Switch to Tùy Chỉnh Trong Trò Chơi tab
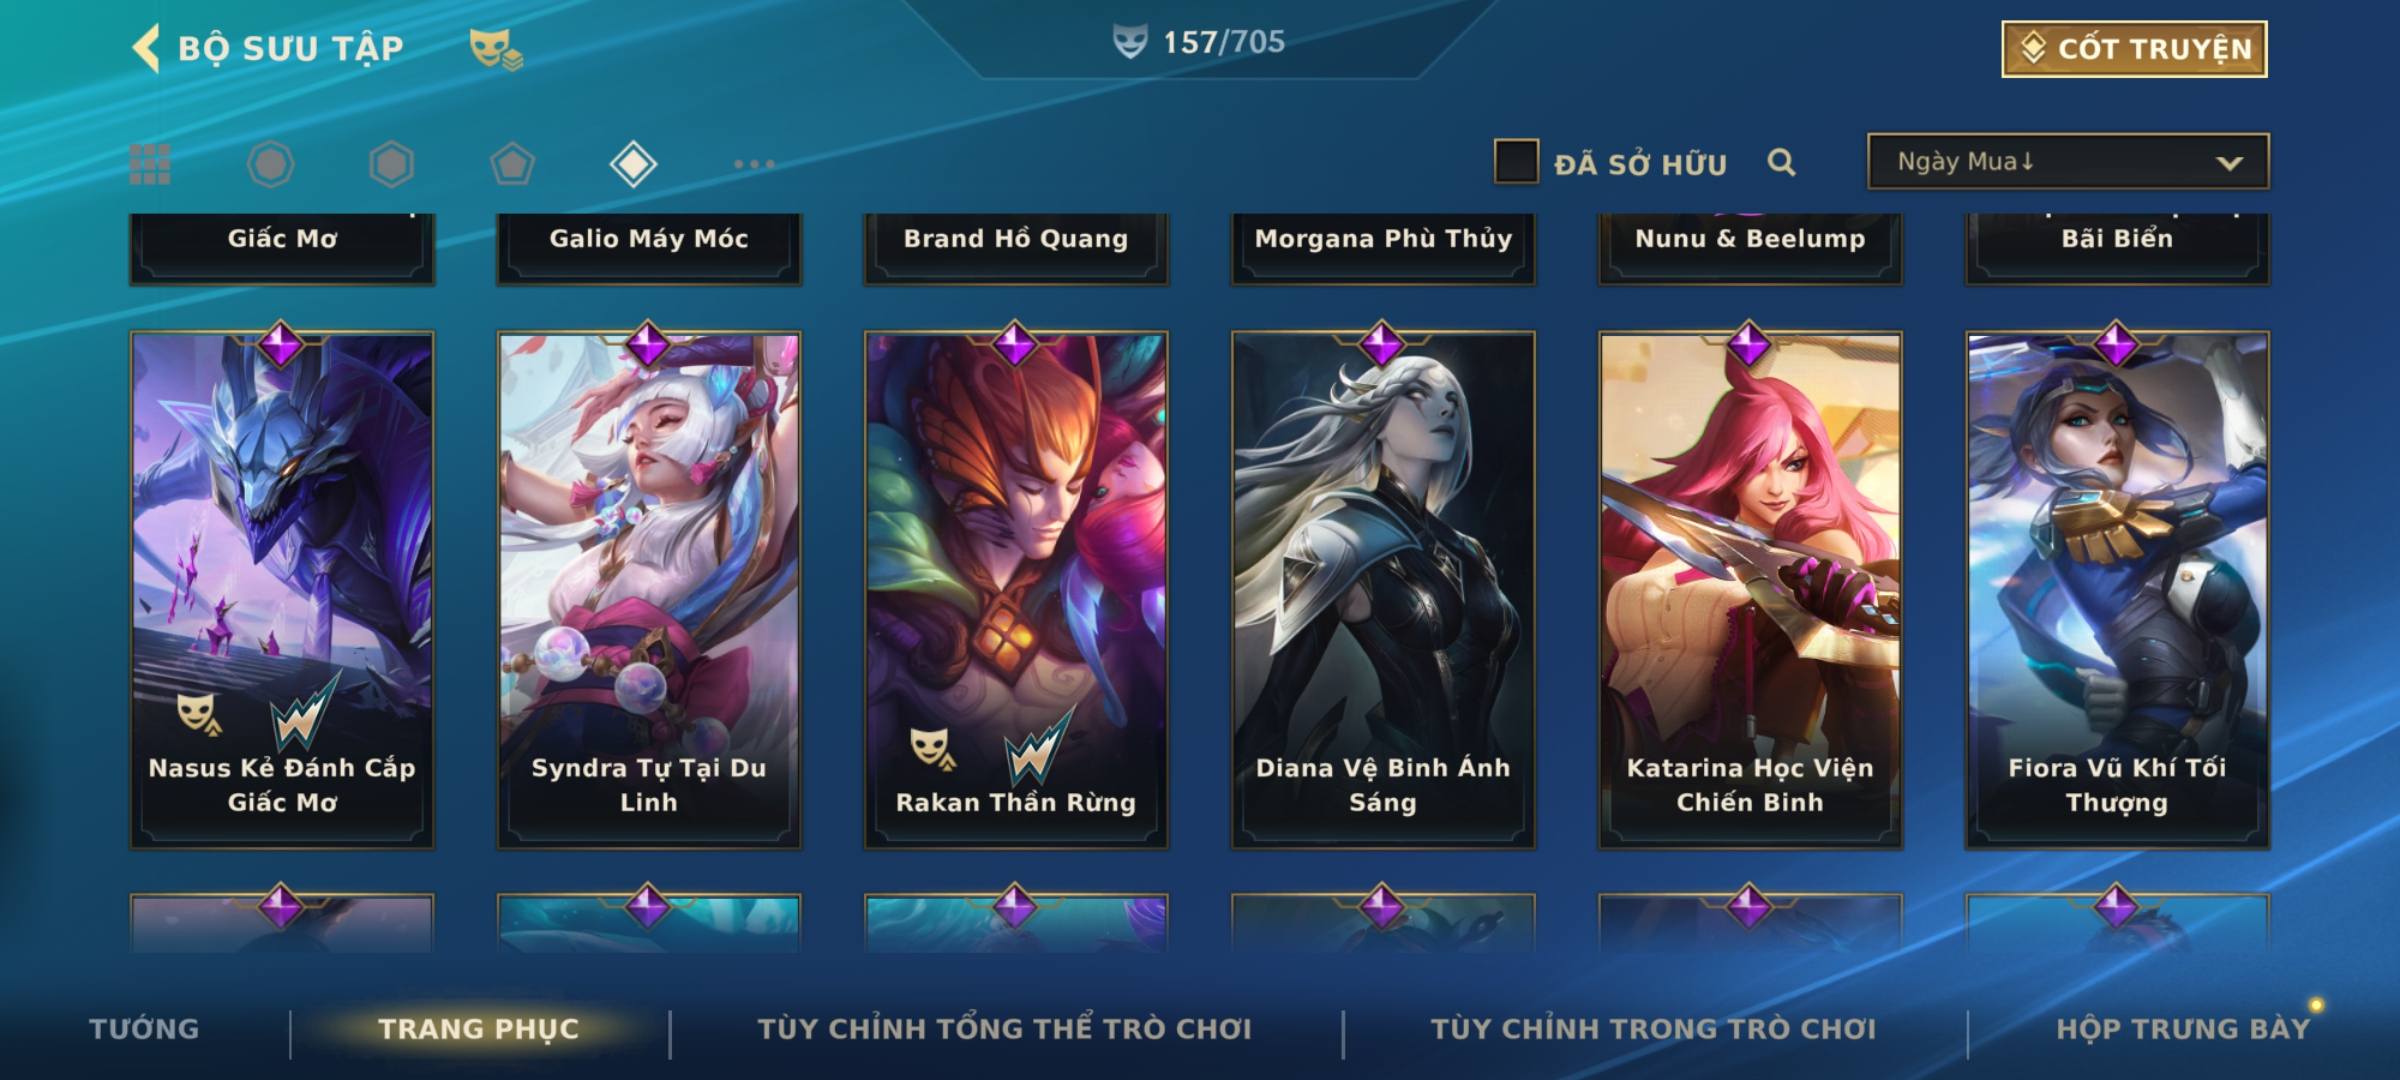Image resolution: width=2400 pixels, height=1080 pixels. [x=1653, y=1029]
